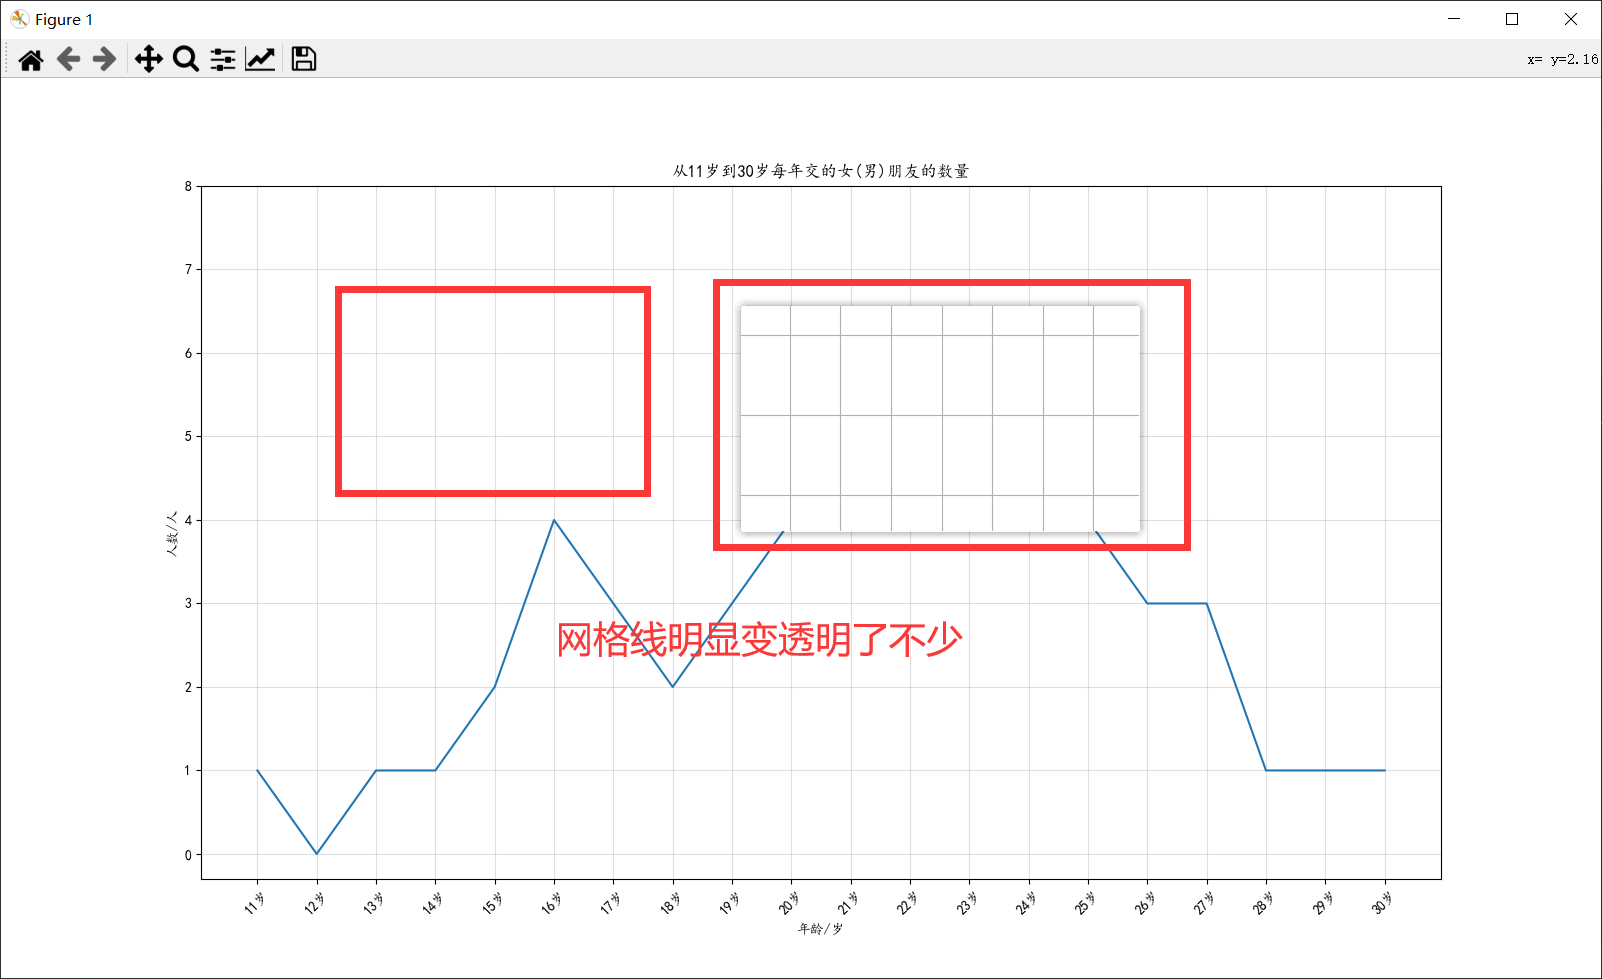The height and width of the screenshot is (979, 1602).
Task: Click the x-axis tick label 26岁
Action: point(1146,903)
